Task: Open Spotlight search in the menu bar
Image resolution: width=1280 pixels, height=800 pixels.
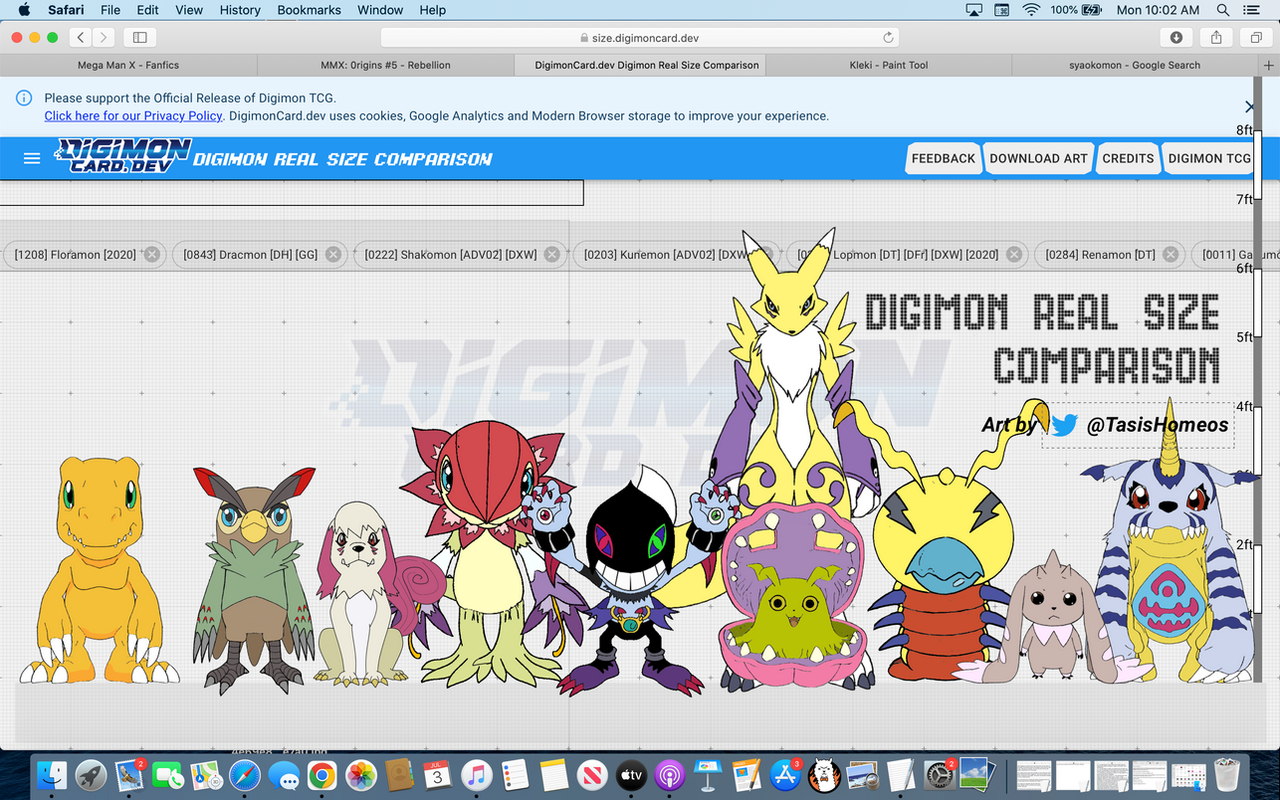Action: [x=1222, y=10]
